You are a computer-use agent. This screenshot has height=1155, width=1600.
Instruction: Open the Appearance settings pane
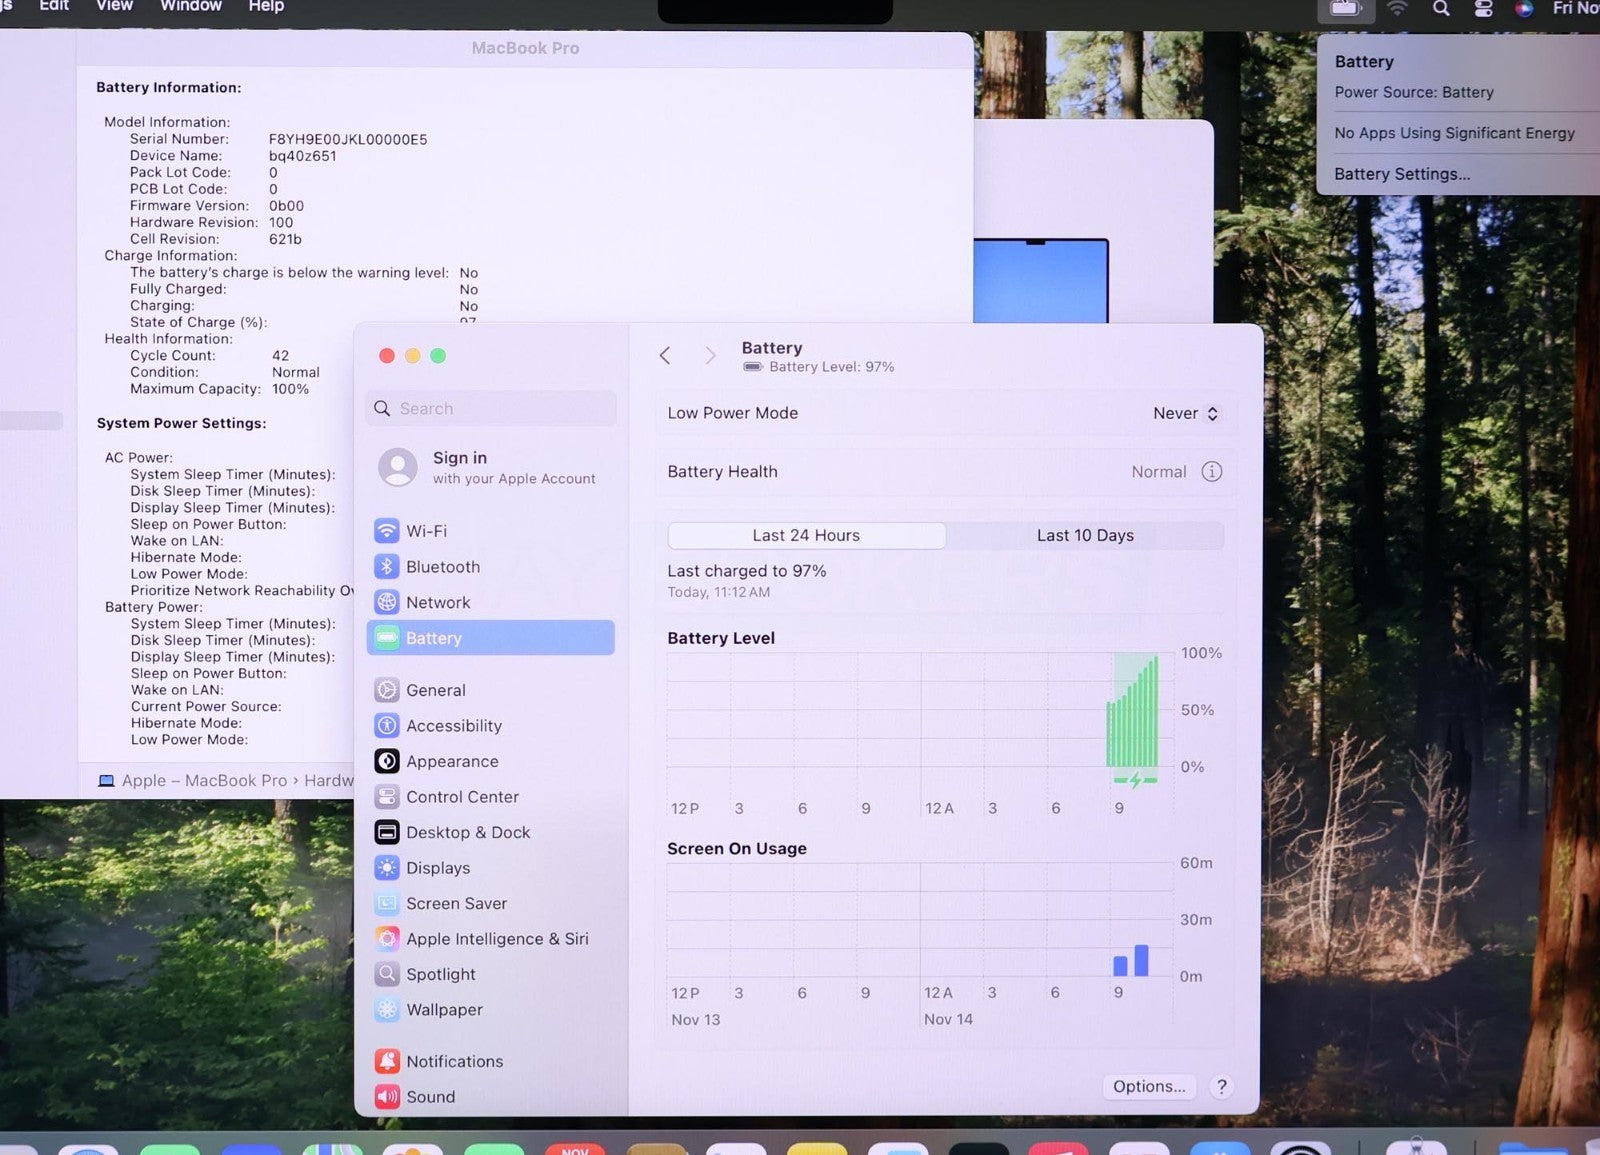point(451,761)
